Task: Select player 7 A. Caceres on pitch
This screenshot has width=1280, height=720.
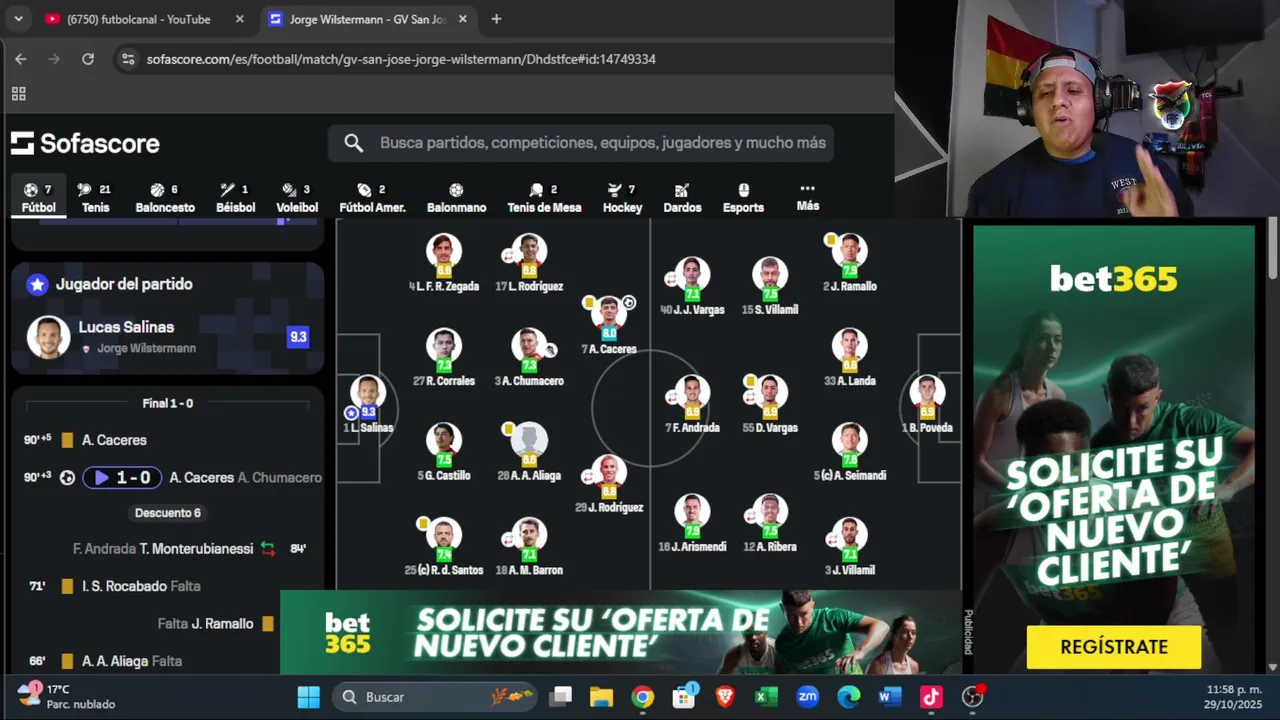Action: click(x=608, y=326)
